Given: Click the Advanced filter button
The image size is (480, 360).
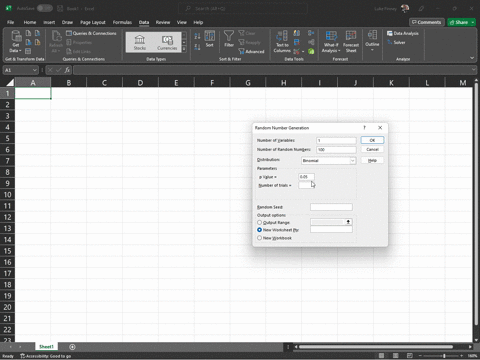Looking at the screenshot, I should click(x=251, y=51).
